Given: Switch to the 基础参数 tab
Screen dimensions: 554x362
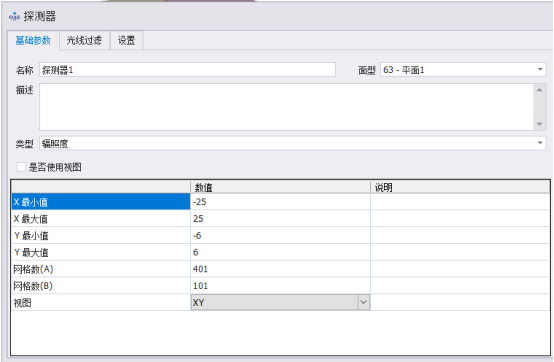Looking at the screenshot, I should point(33,41).
